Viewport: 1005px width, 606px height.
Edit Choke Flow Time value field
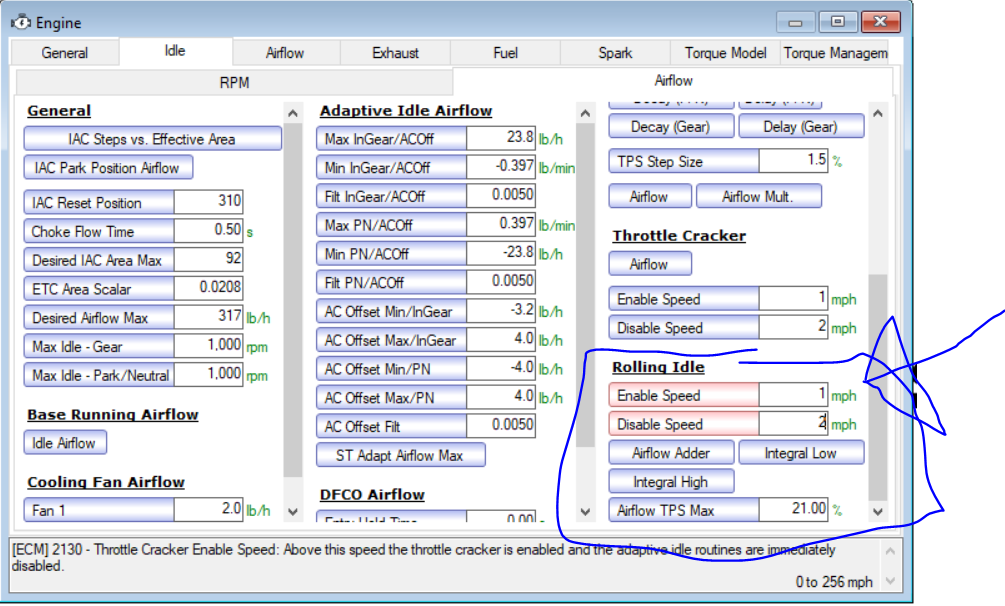[x=208, y=230]
